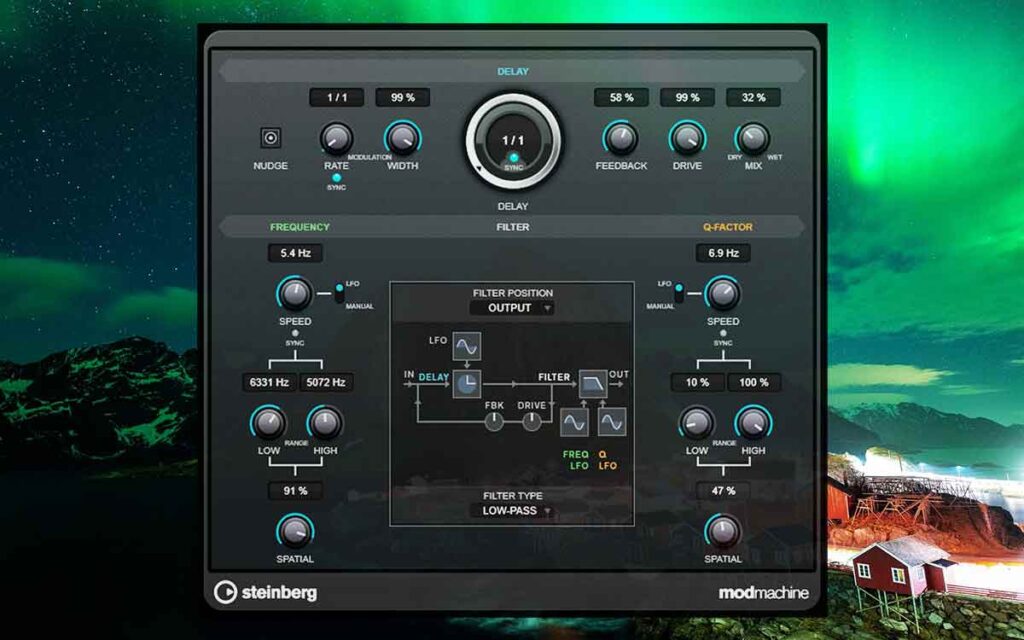Viewport: 1024px width, 640px height.
Task: Click the LFO sine wave icon above delay
Action: coord(467,346)
